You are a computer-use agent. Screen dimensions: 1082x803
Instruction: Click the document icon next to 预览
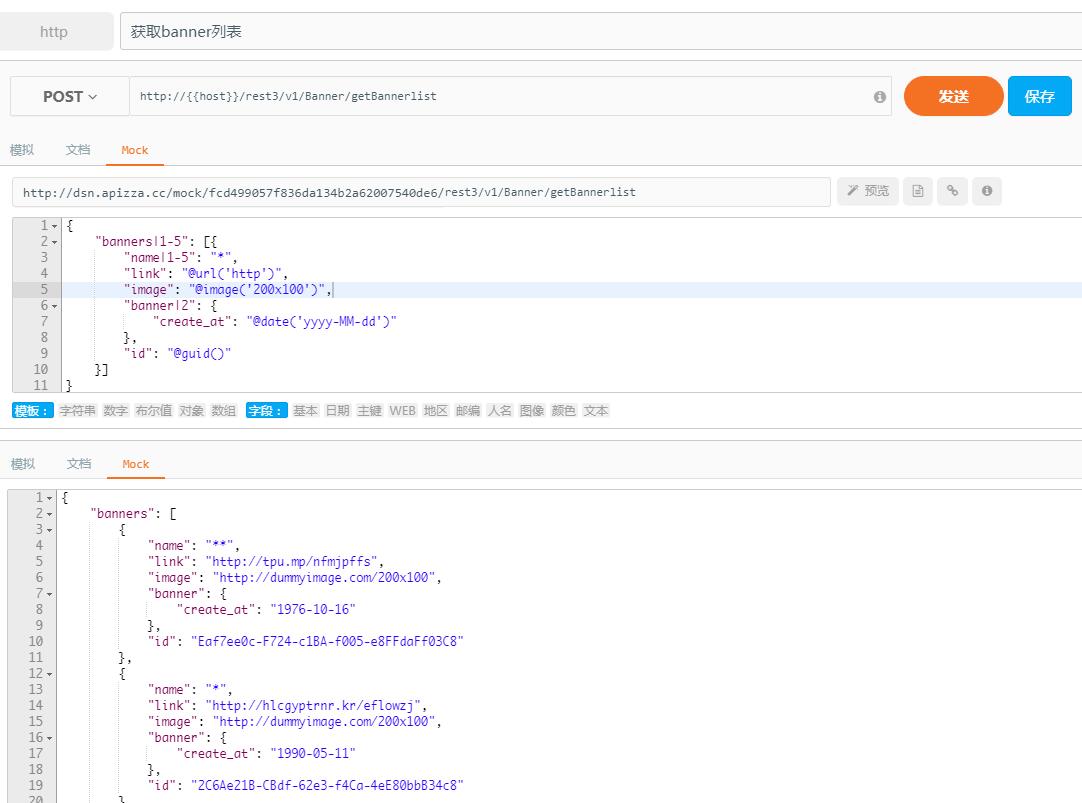point(918,191)
